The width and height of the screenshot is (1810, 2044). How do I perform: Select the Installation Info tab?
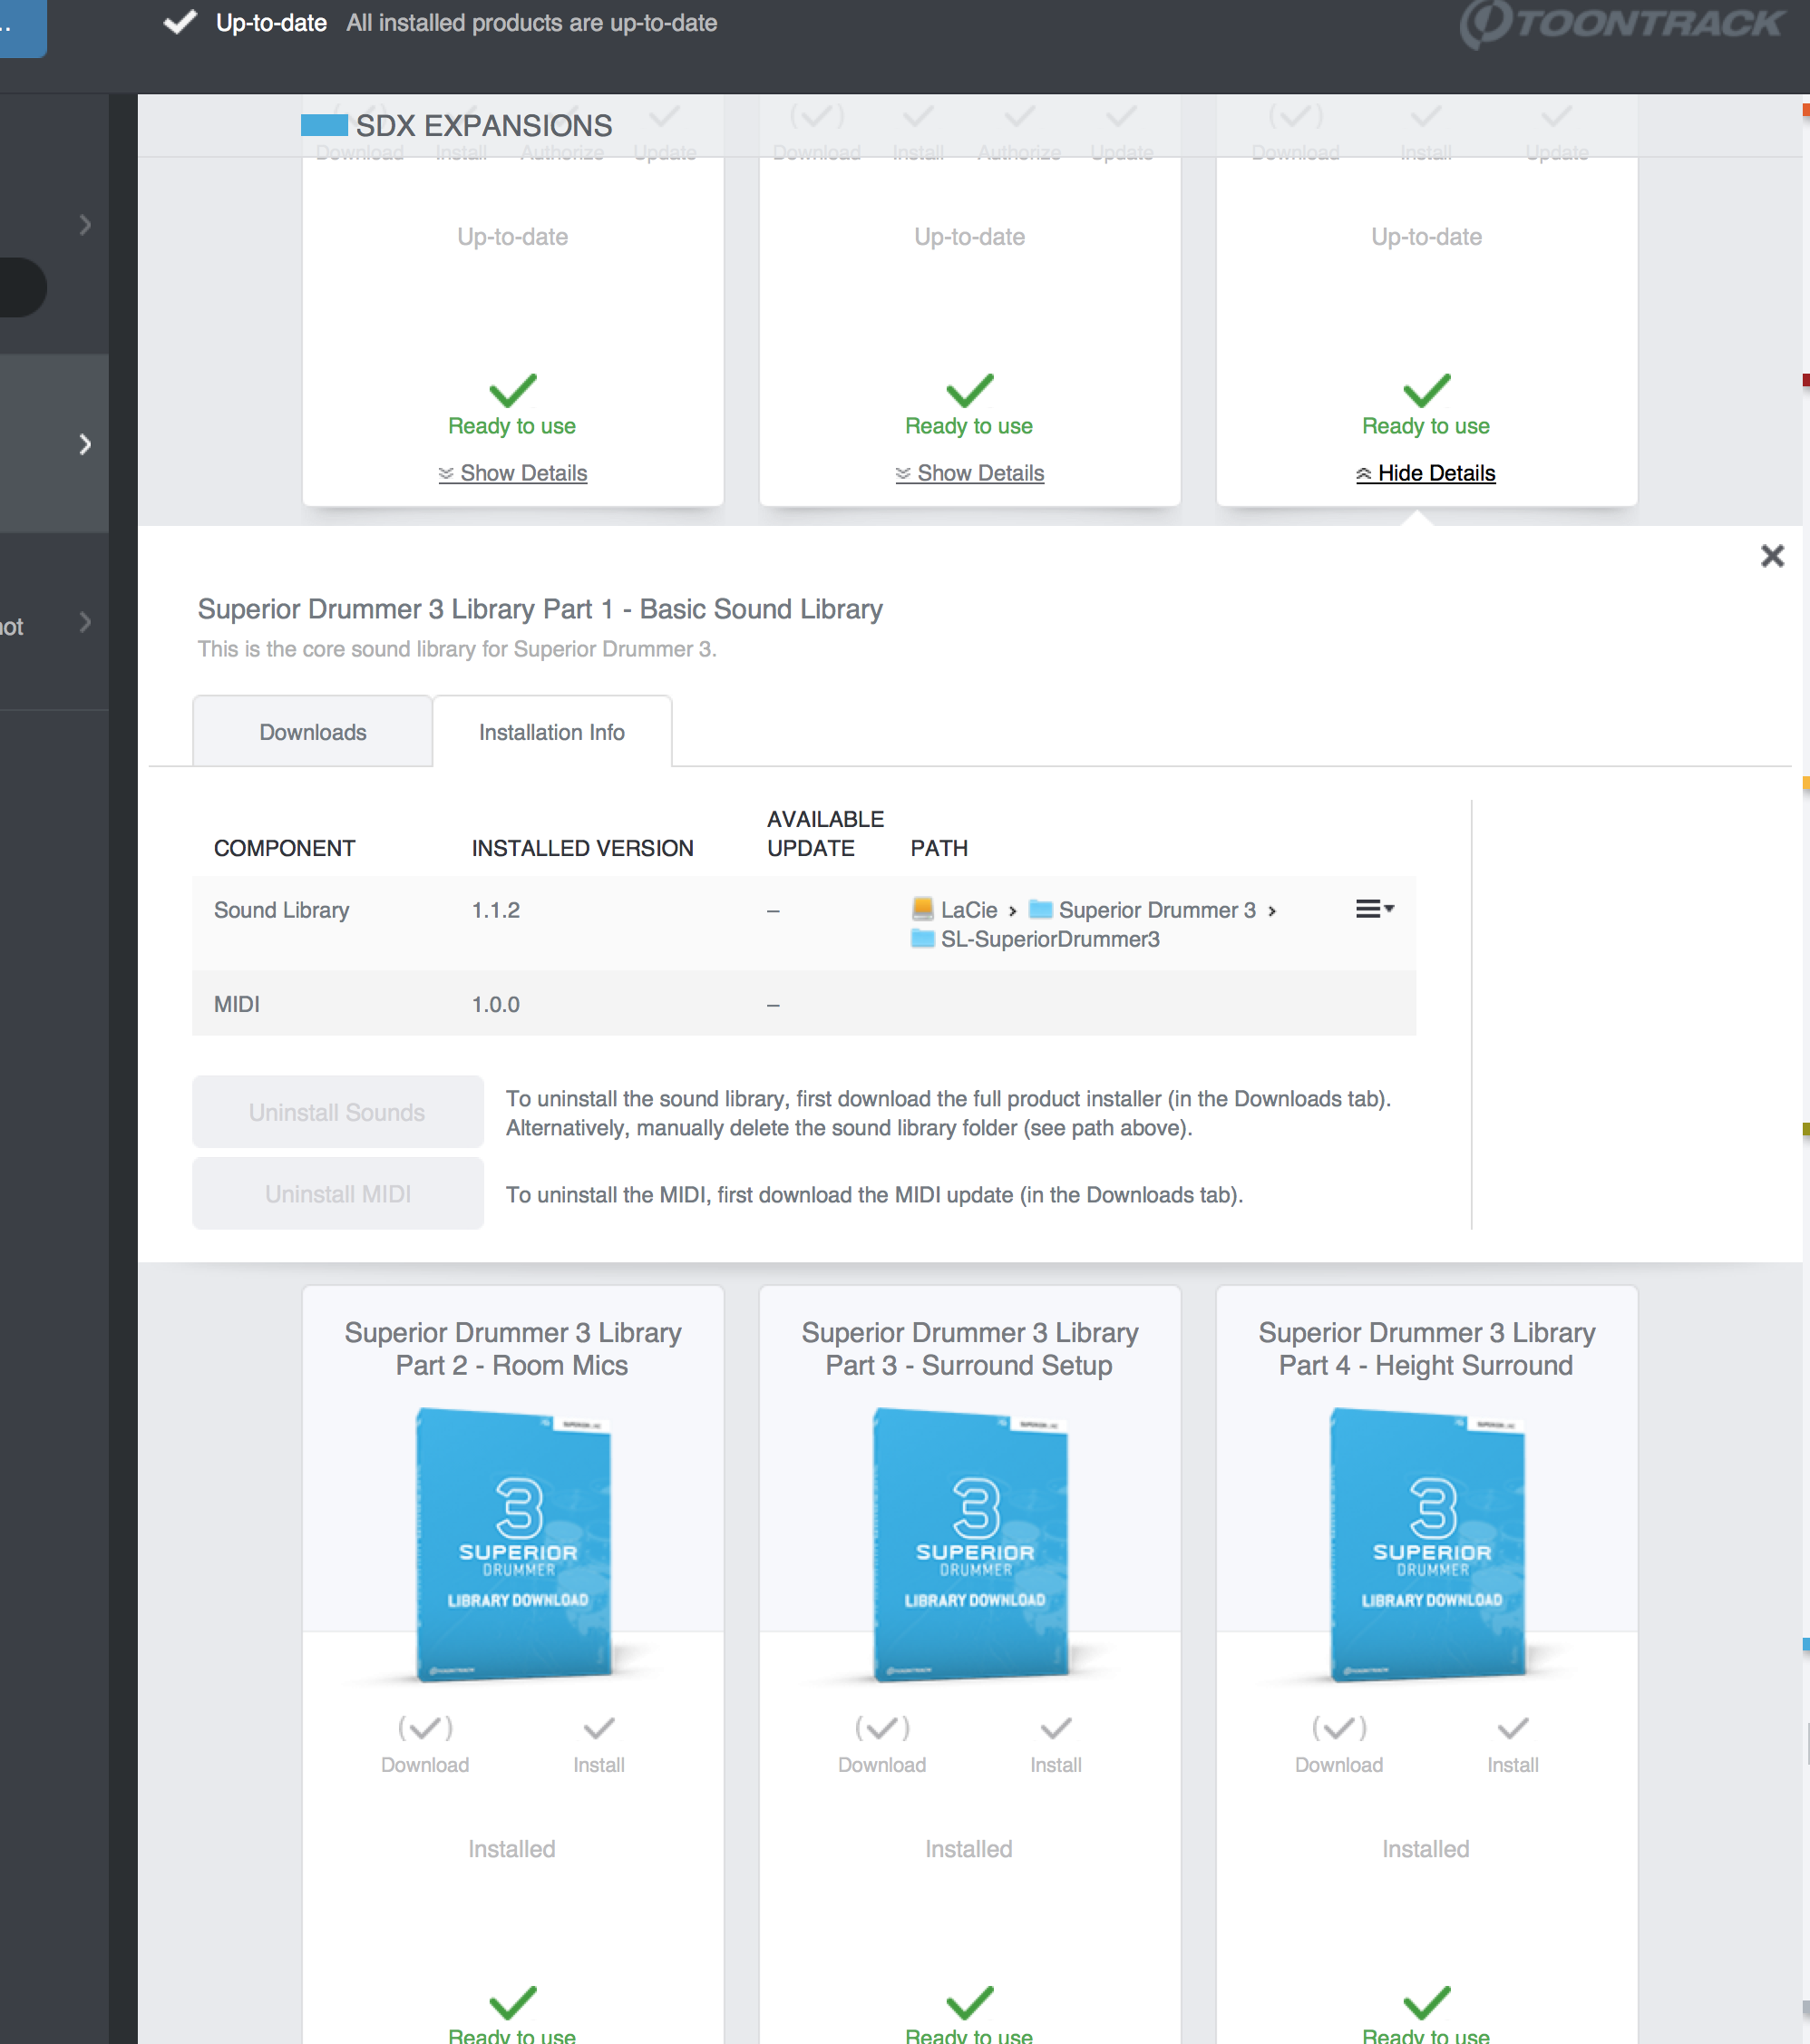coord(551,732)
